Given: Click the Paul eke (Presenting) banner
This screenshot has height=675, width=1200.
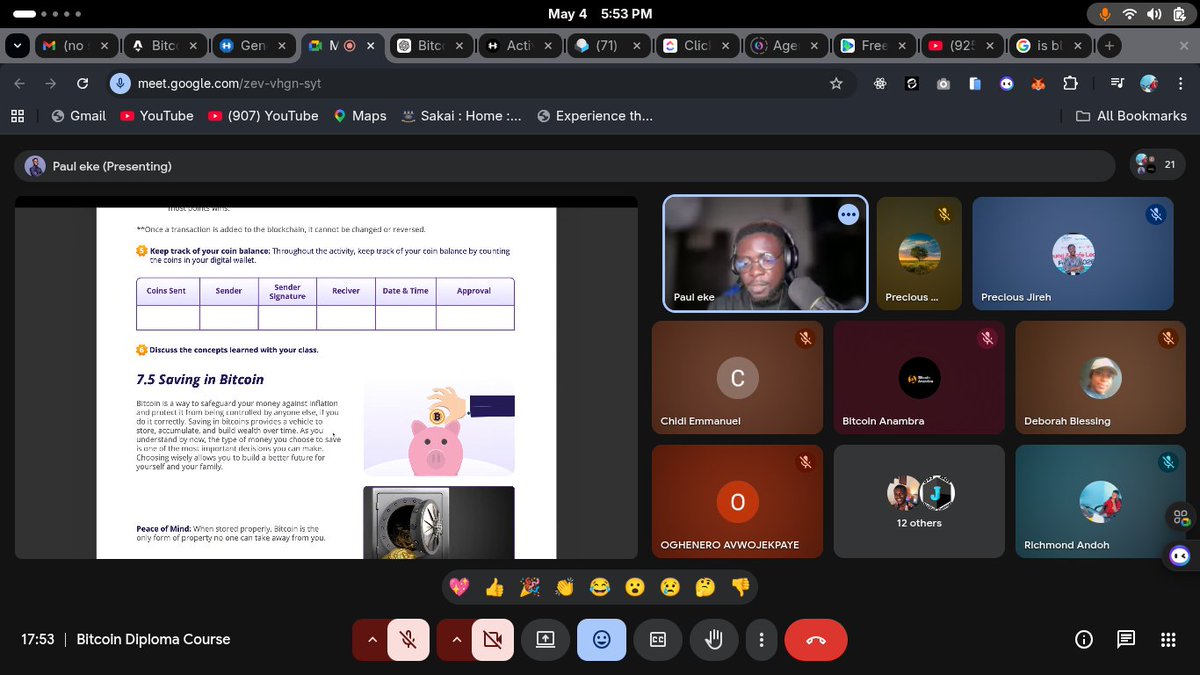Looking at the screenshot, I should [565, 166].
